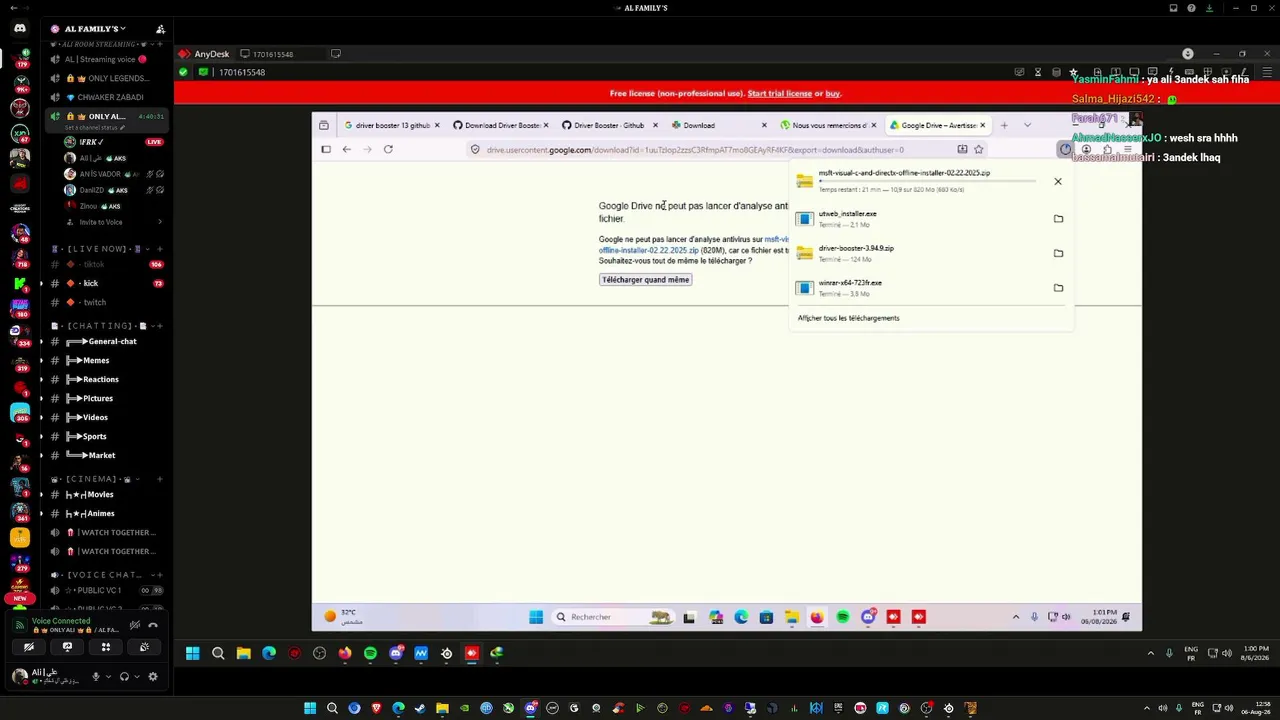
Task: Click the downloads toolbar icon in browser
Action: (1065, 149)
